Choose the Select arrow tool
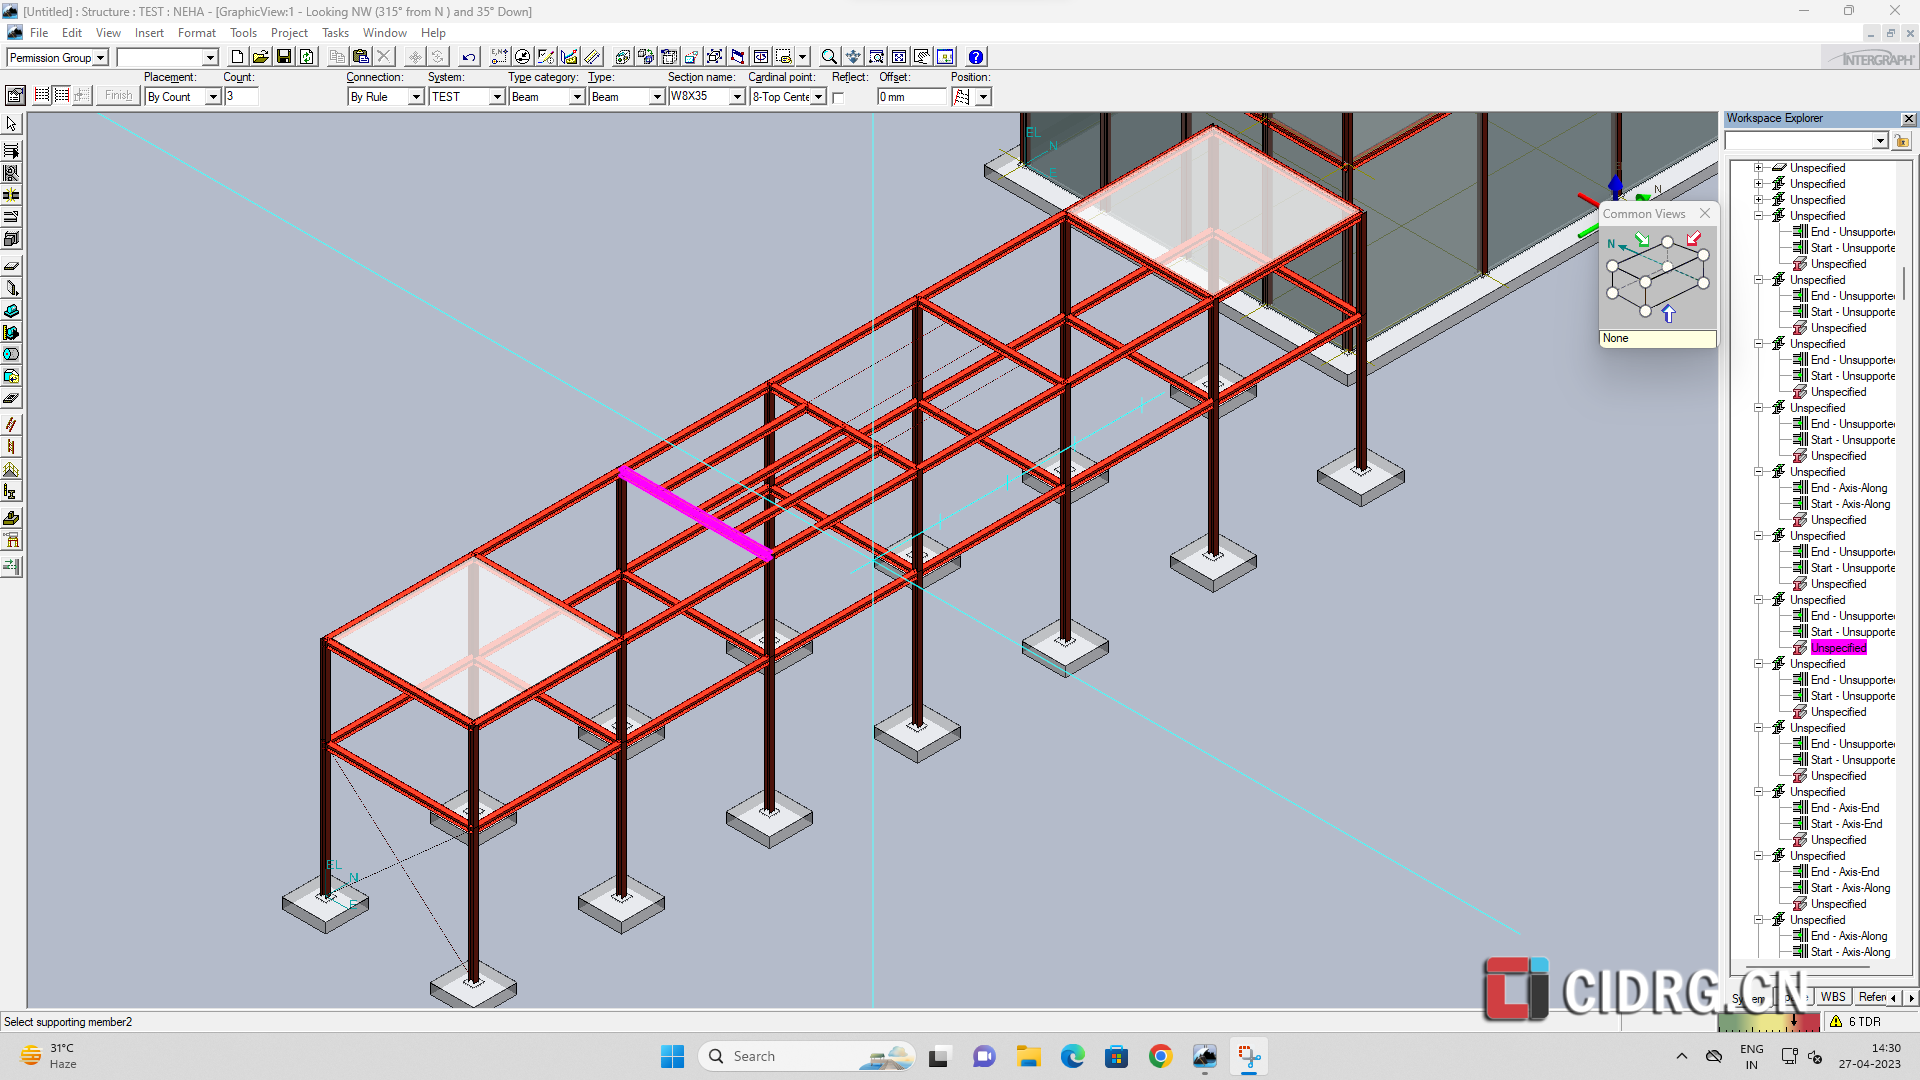Screen dimensions: 1920x1080 (x=12, y=124)
